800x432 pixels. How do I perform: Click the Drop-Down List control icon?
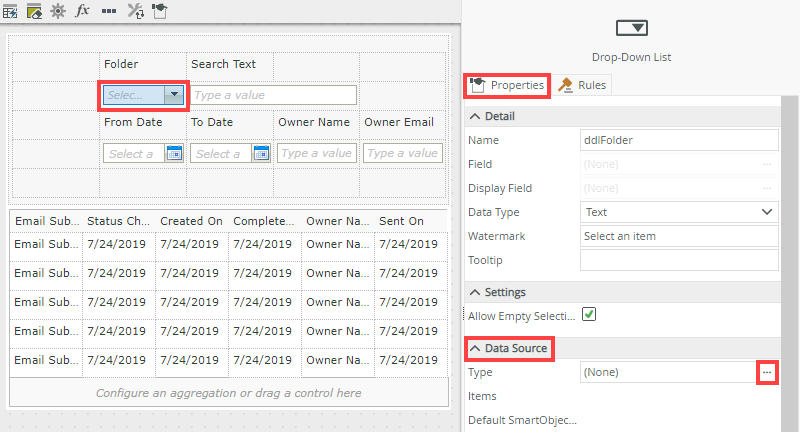pos(632,28)
